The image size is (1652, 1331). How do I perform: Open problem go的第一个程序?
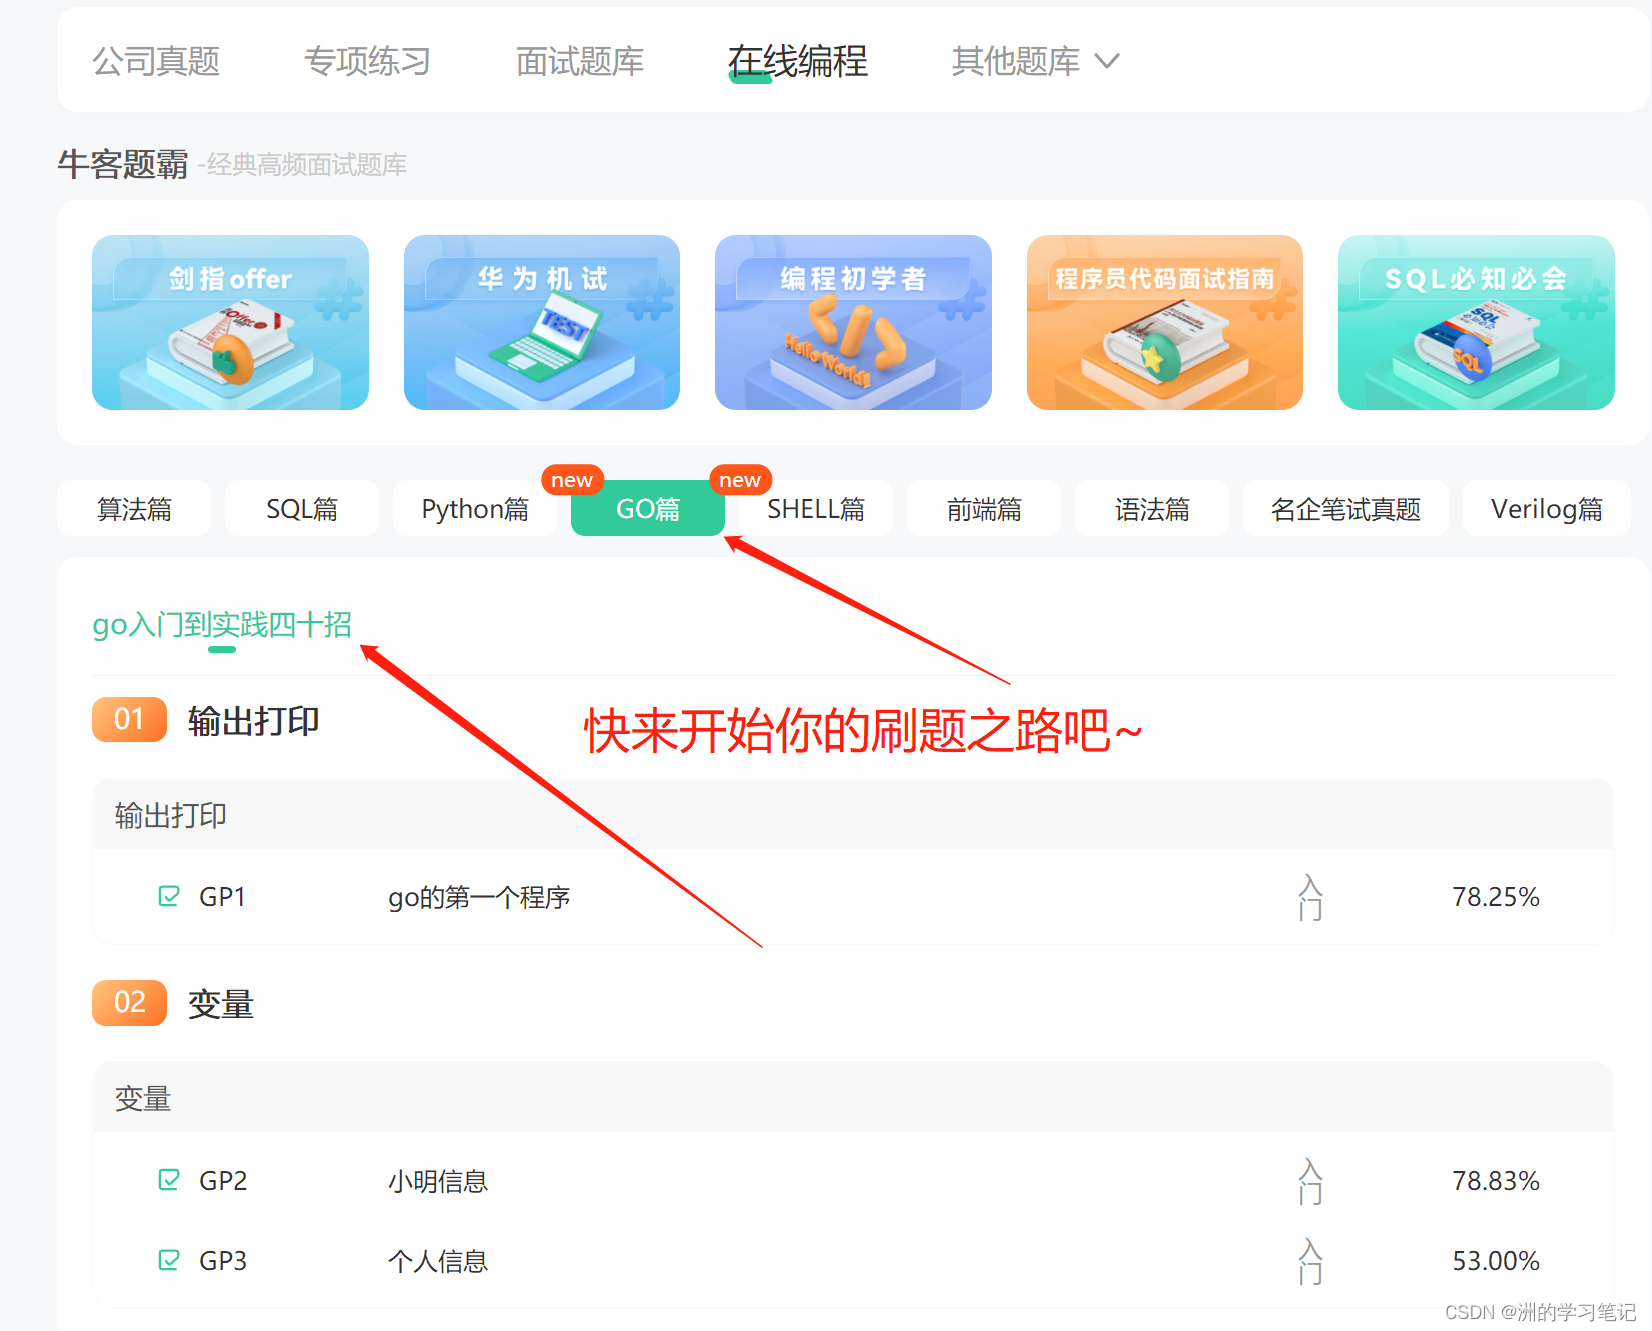[x=479, y=897]
